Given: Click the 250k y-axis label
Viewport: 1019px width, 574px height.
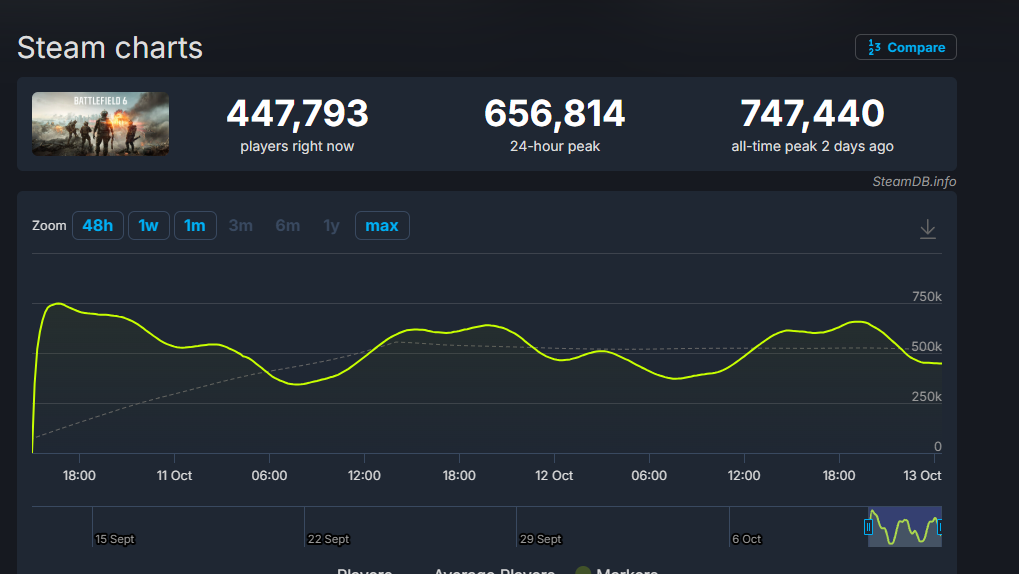Looking at the screenshot, I should [x=927, y=397].
